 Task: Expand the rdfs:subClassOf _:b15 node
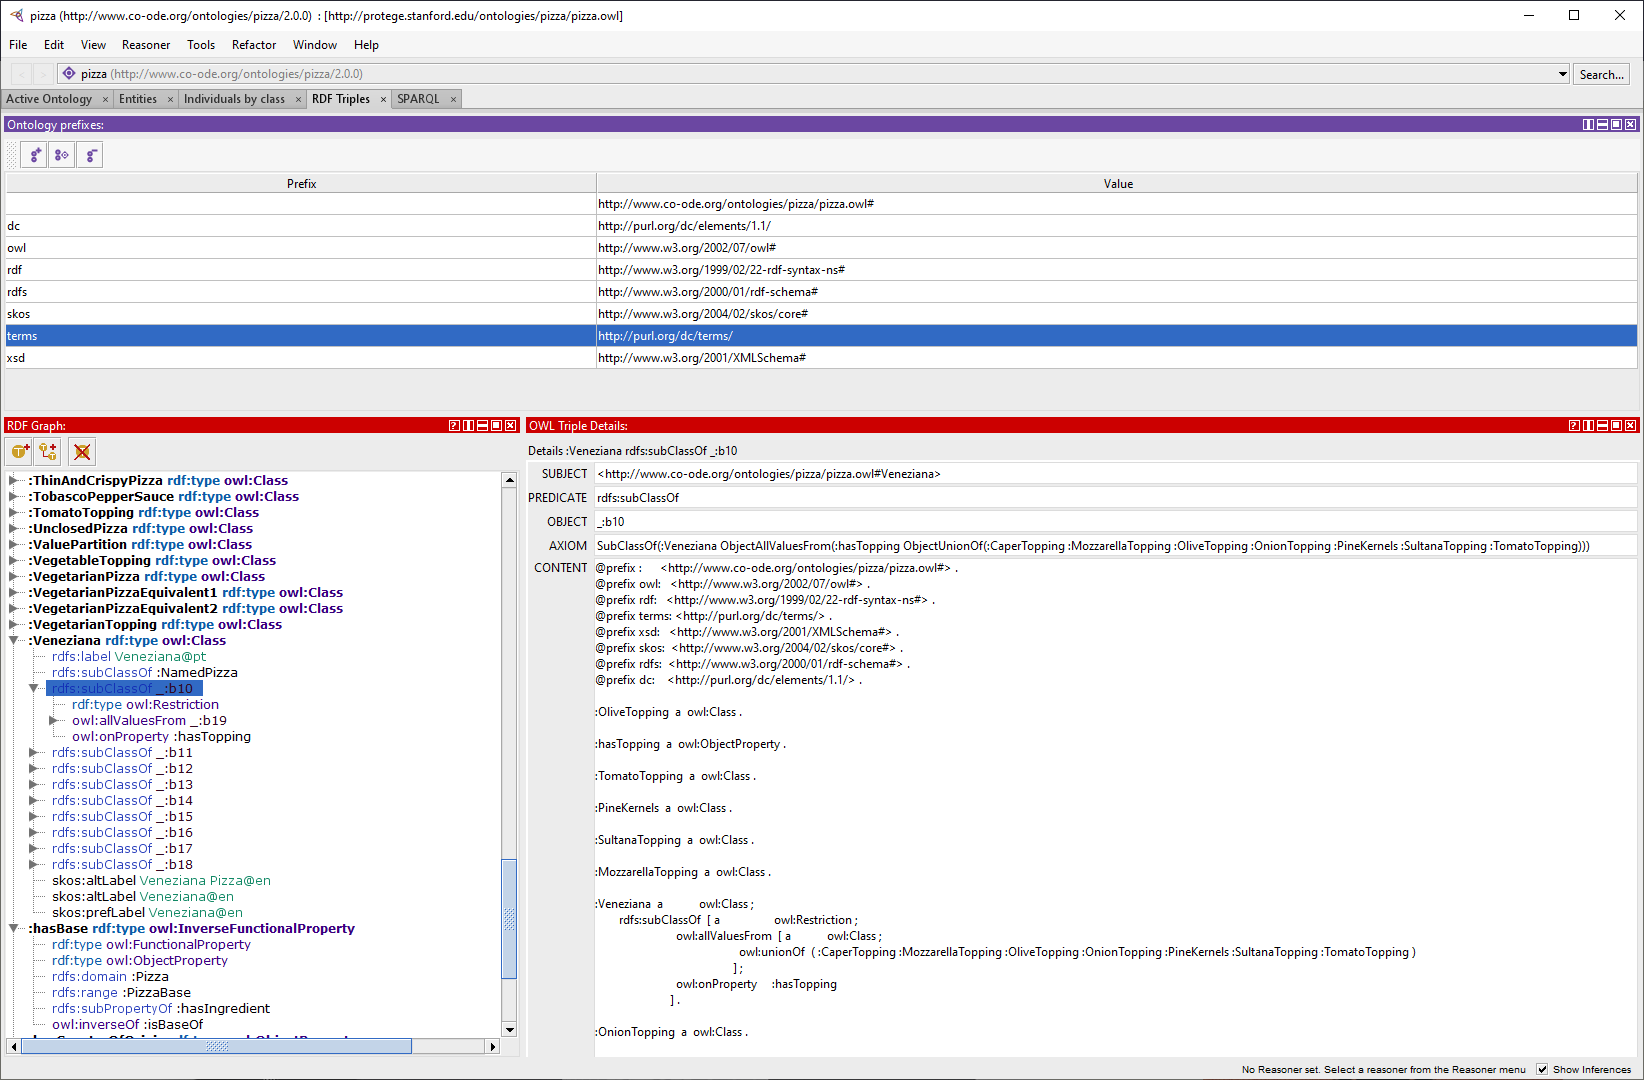tap(34, 816)
